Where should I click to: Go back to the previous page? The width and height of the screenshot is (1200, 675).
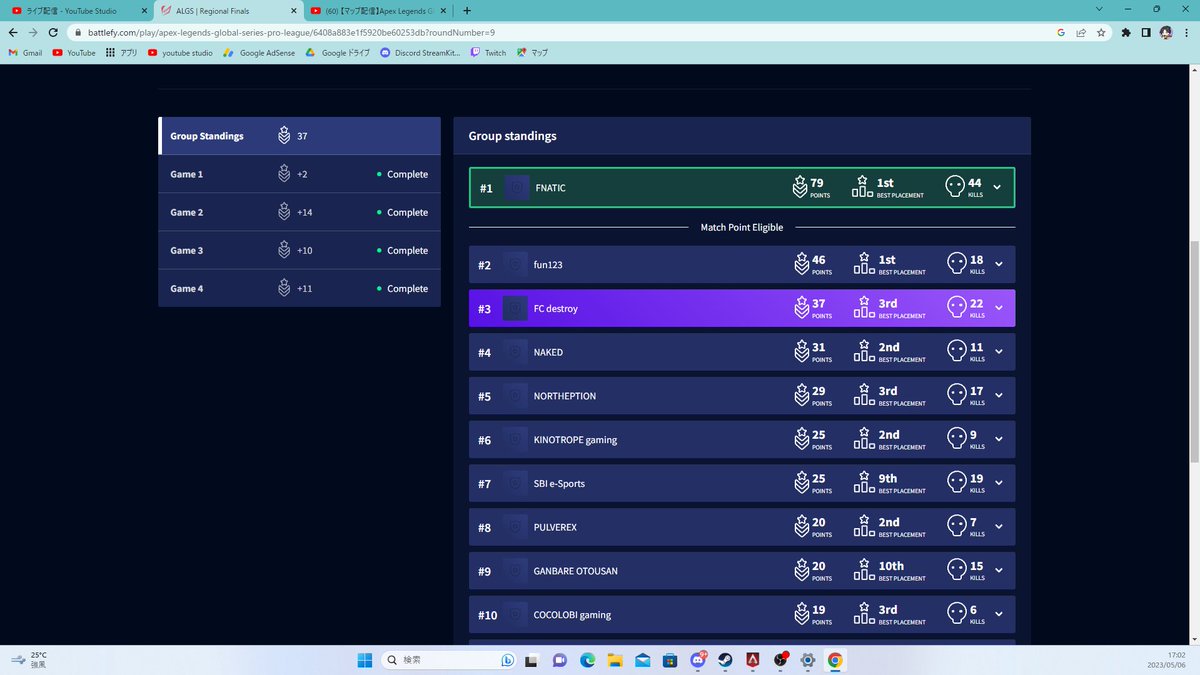click(13, 32)
